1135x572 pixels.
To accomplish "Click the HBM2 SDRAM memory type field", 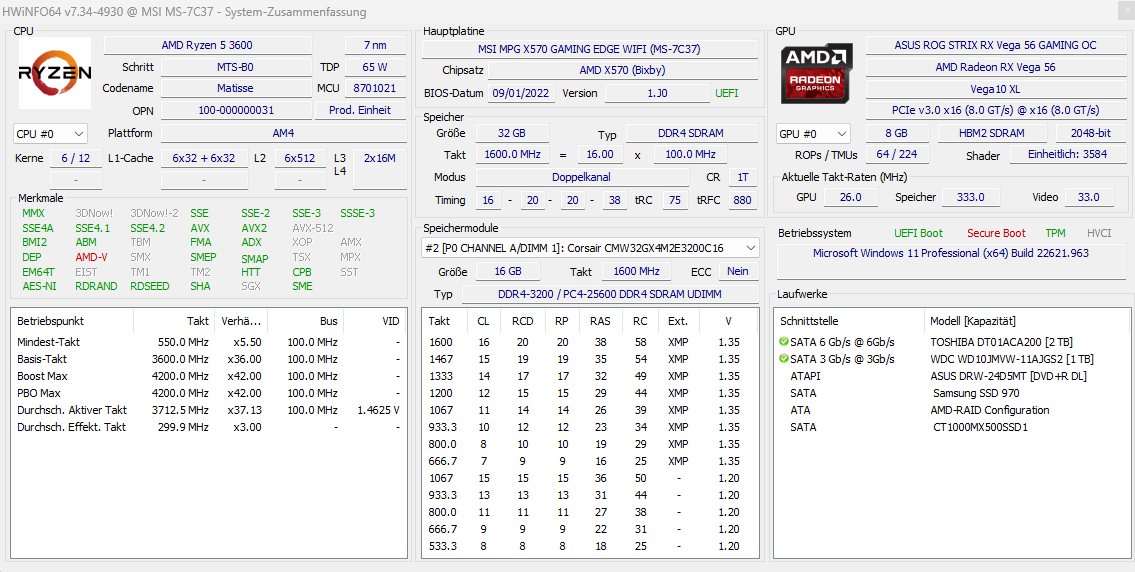I will pyautogui.click(x=992, y=133).
